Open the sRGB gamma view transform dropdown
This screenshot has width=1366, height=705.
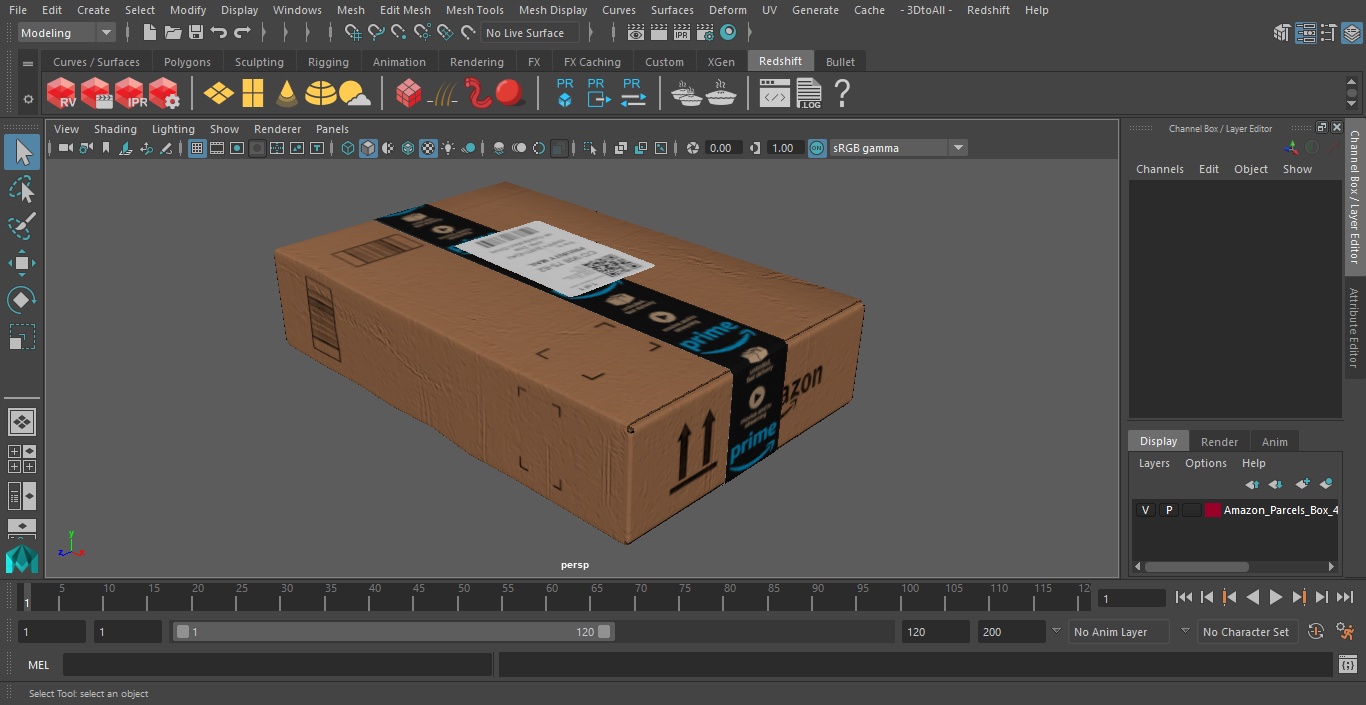(x=898, y=148)
